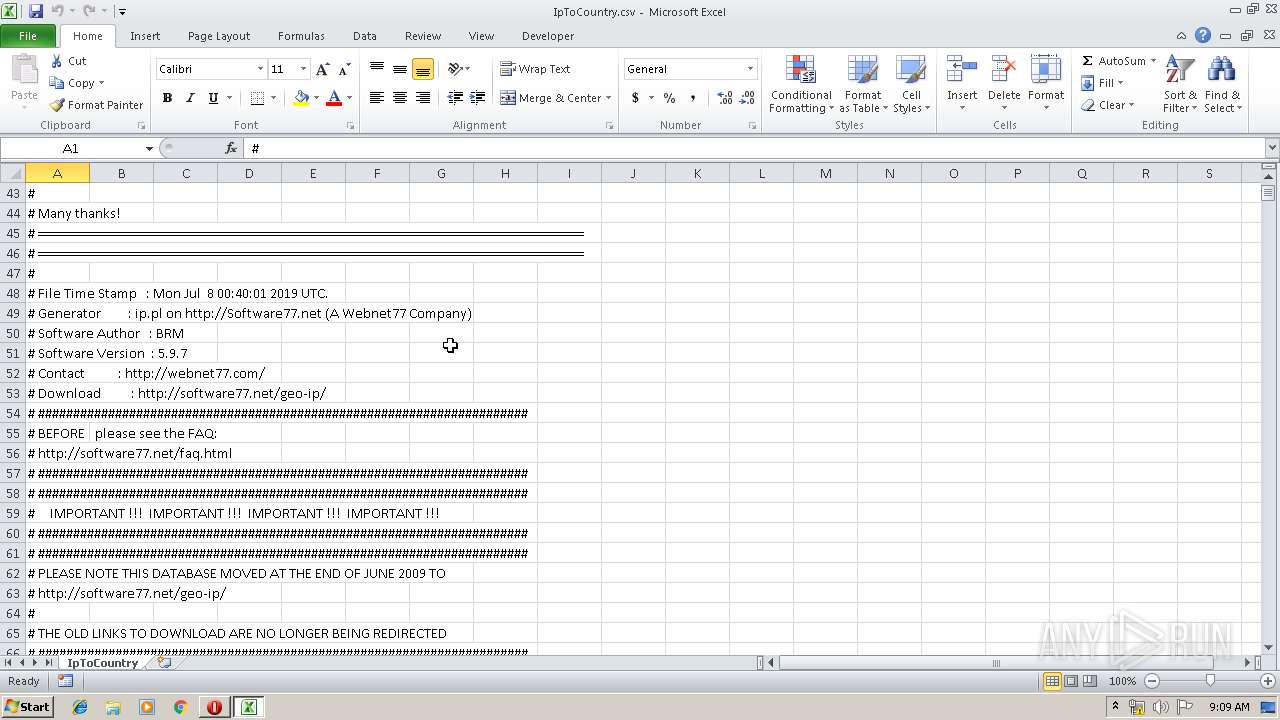
Task: Apply Comma Style format
Action: tap(692, 98)
